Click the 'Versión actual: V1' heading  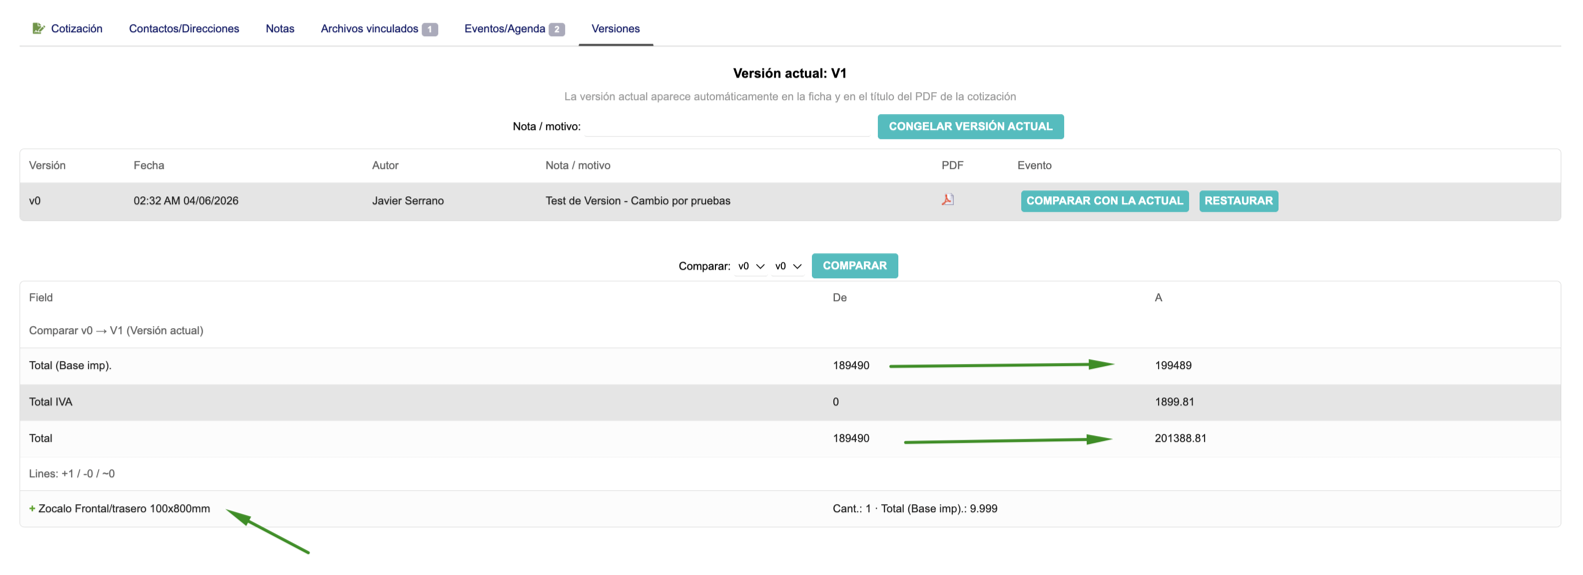(x=790, y=73)
